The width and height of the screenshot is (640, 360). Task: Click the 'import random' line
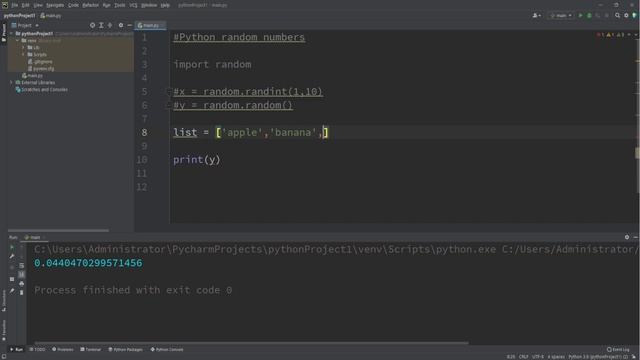point(212,64)
